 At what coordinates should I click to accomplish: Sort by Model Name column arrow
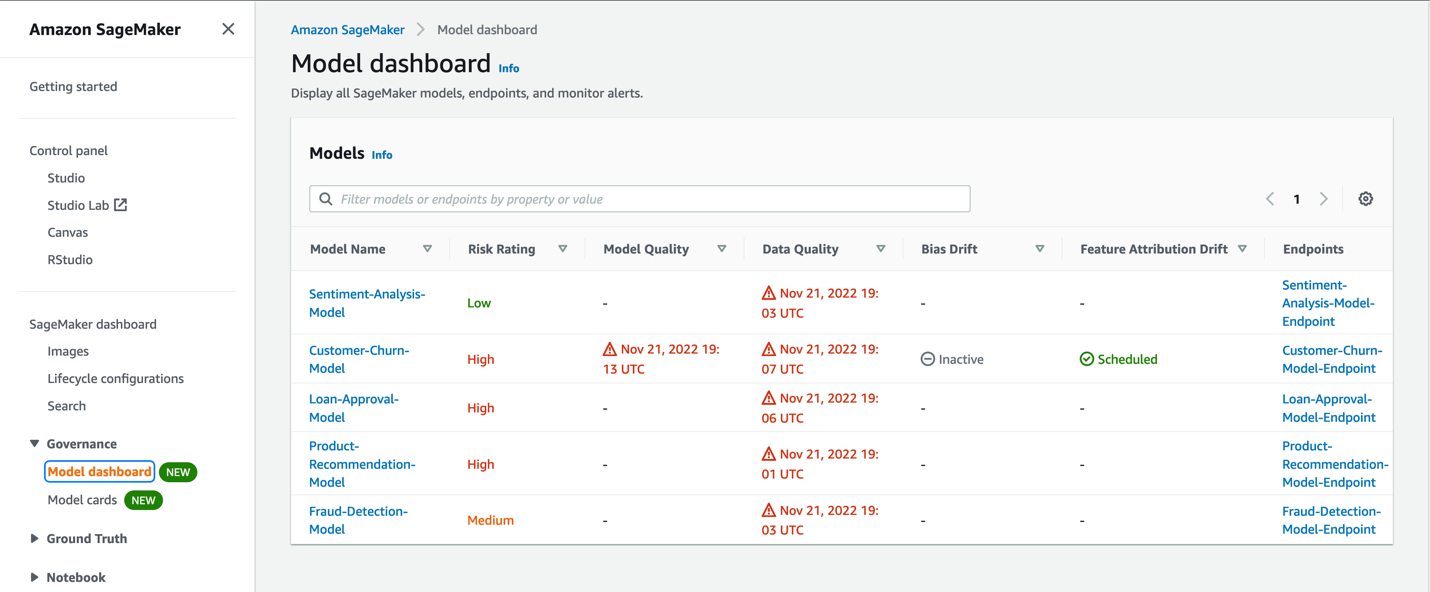point(427,249)
